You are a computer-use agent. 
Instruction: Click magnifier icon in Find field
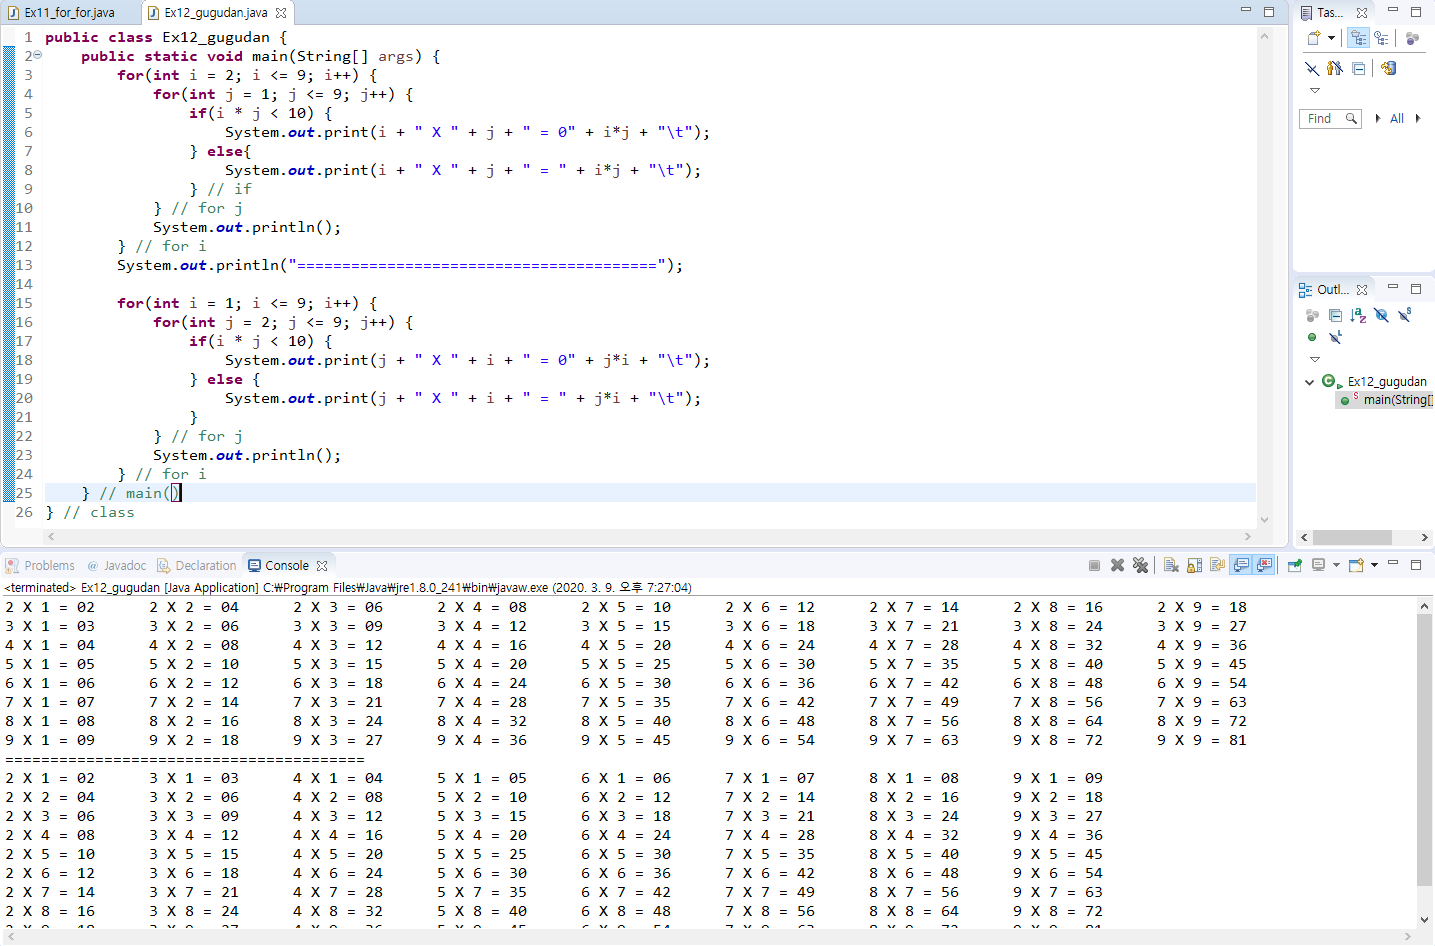click(x=1351, y=118)
